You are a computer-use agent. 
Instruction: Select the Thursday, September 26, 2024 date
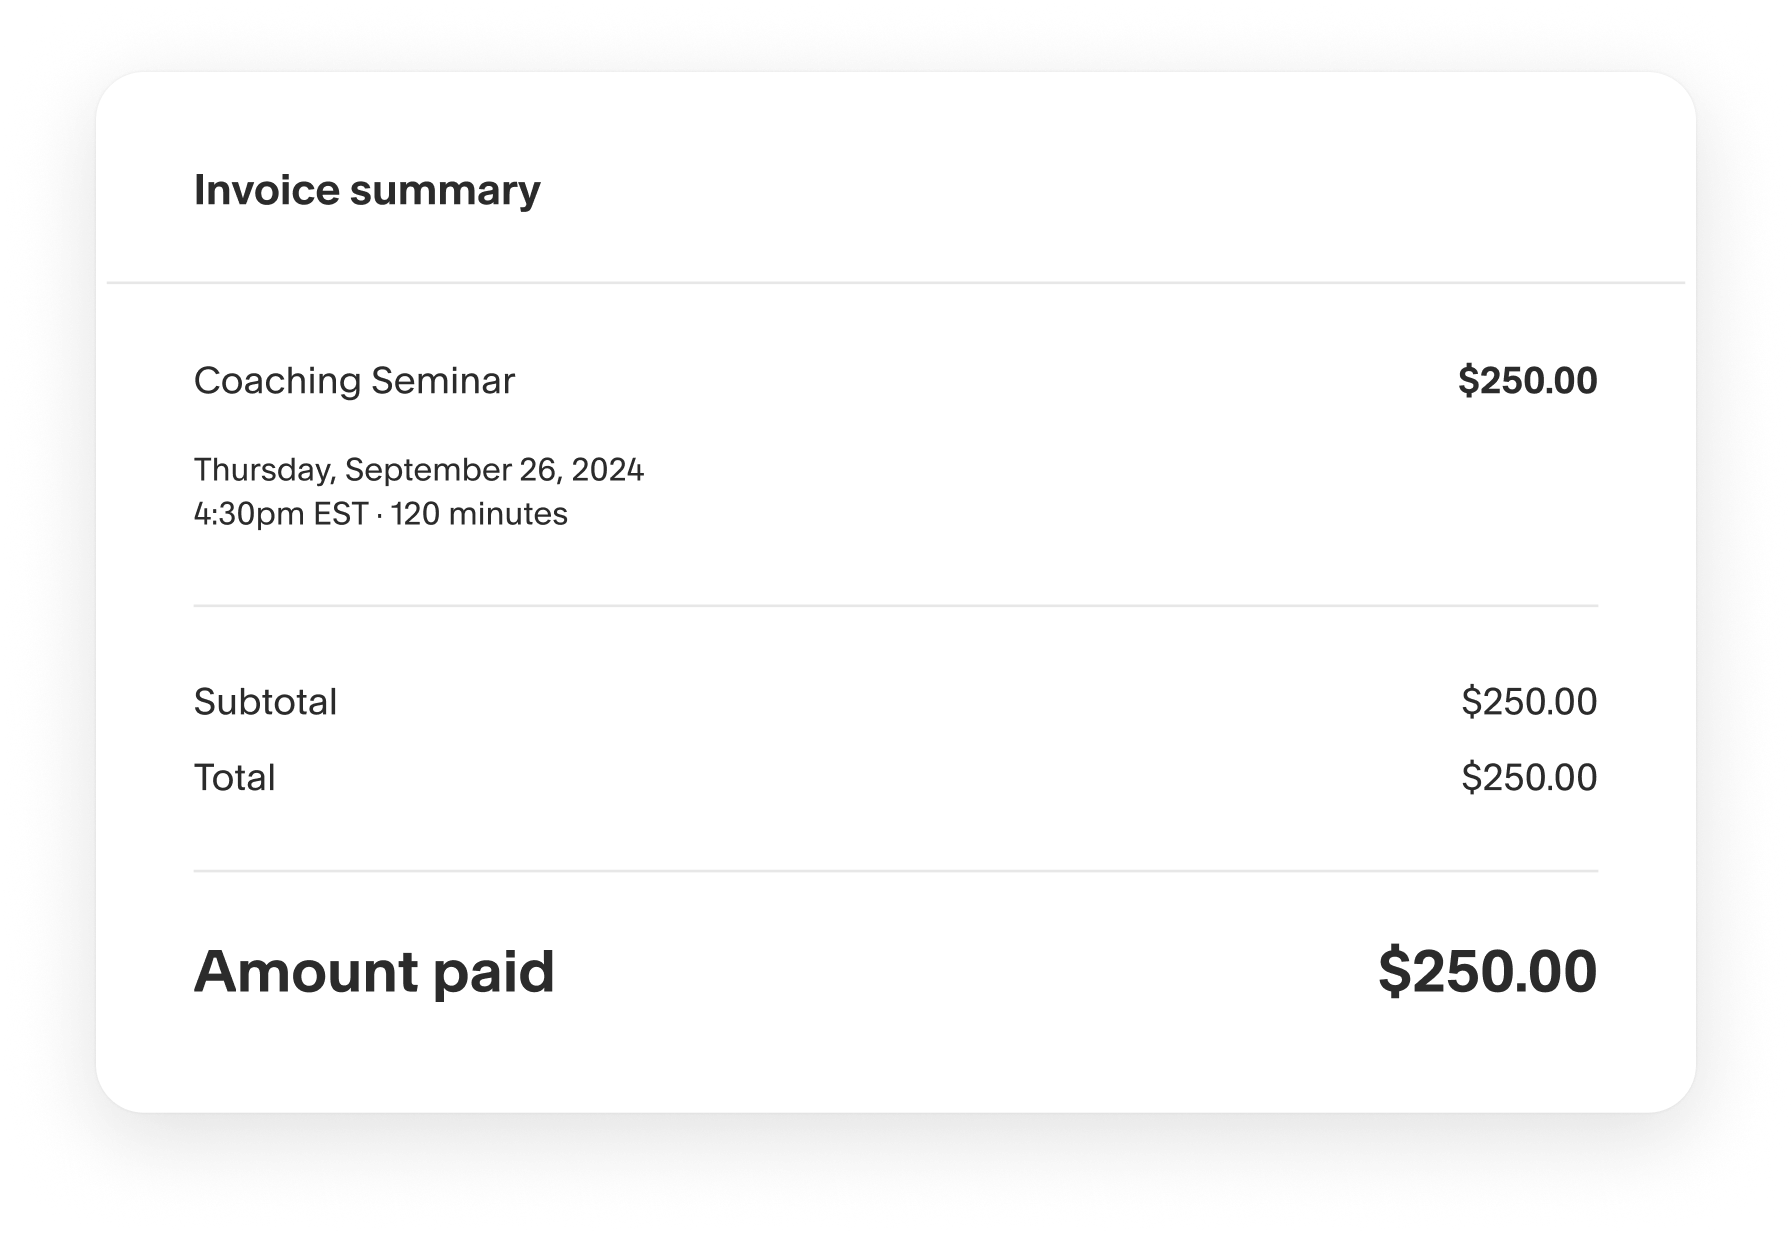(x=419, y=470)
